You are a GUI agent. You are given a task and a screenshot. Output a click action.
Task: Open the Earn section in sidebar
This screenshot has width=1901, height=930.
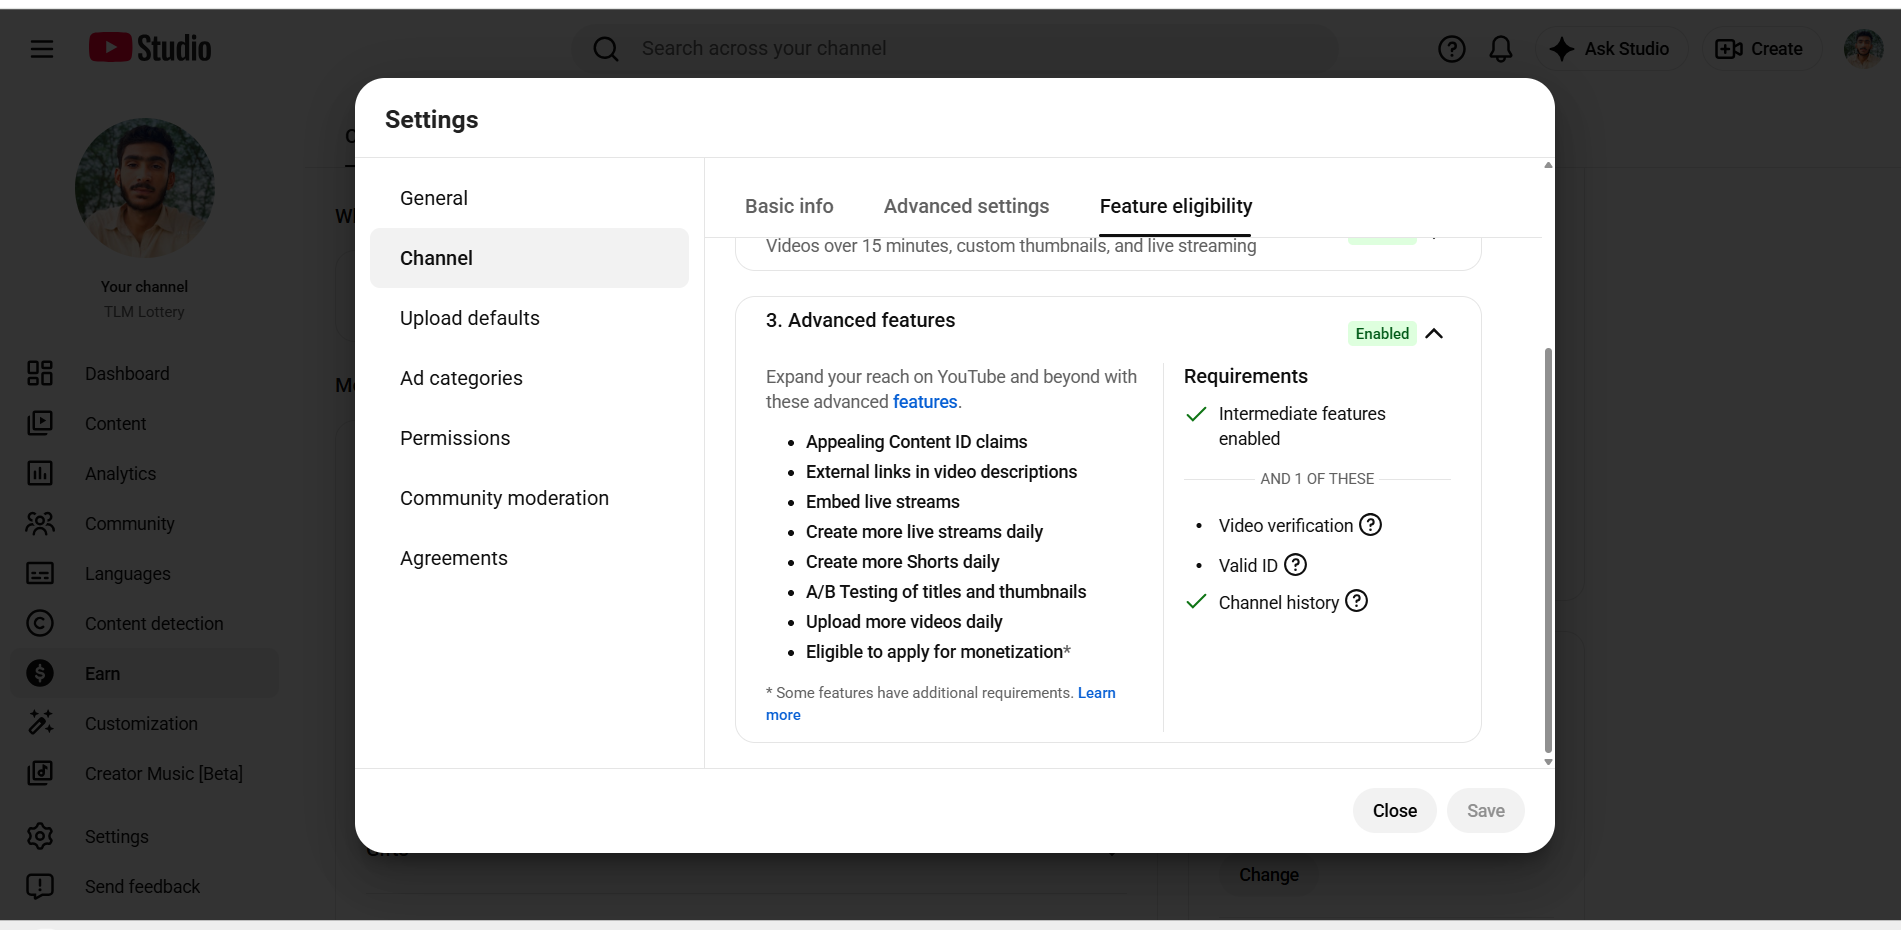(145, 674)
